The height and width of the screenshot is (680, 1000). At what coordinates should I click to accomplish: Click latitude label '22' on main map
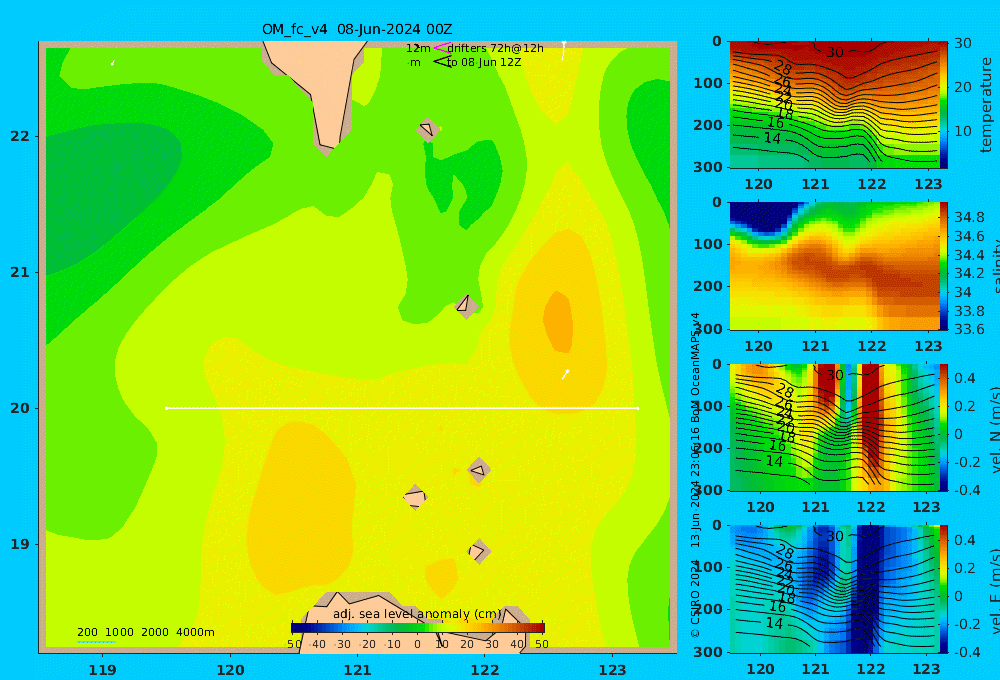pos(20,136)
